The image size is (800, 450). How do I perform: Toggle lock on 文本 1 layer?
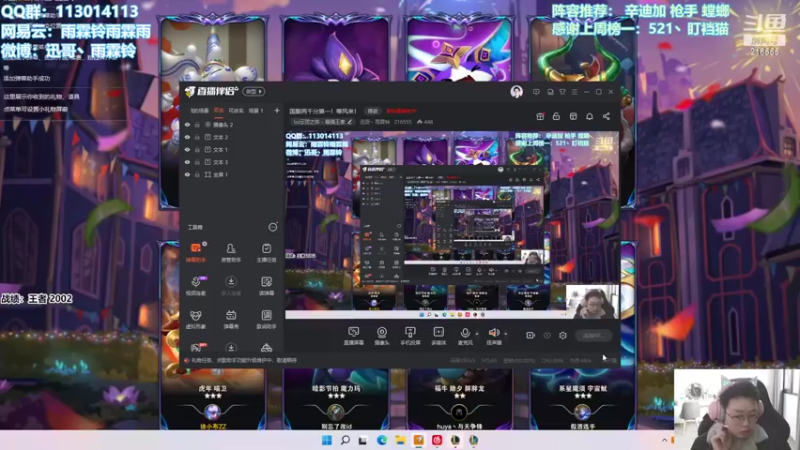coord(197,149)
